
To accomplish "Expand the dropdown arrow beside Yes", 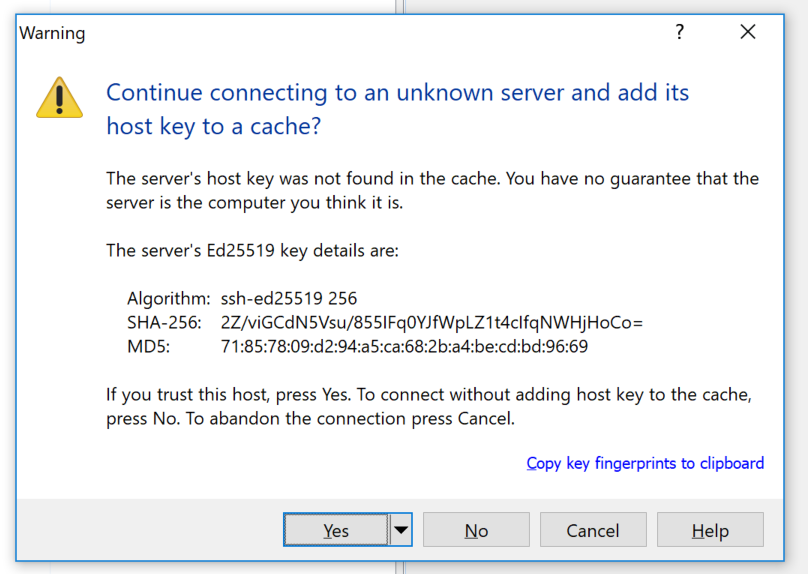I will click(401, 530).
